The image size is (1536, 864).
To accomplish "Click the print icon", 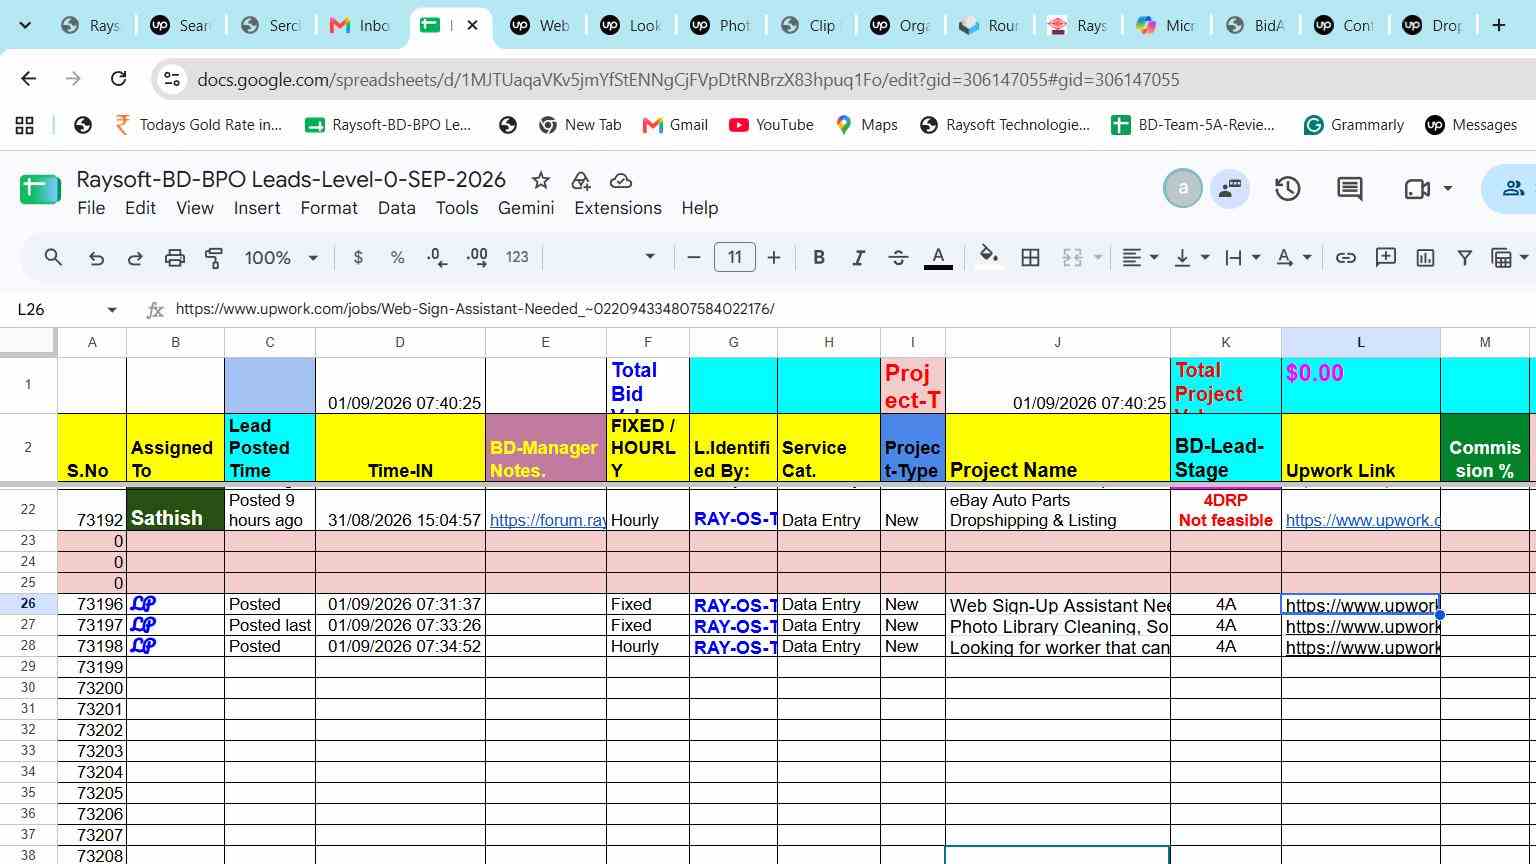I will [175, 258].
